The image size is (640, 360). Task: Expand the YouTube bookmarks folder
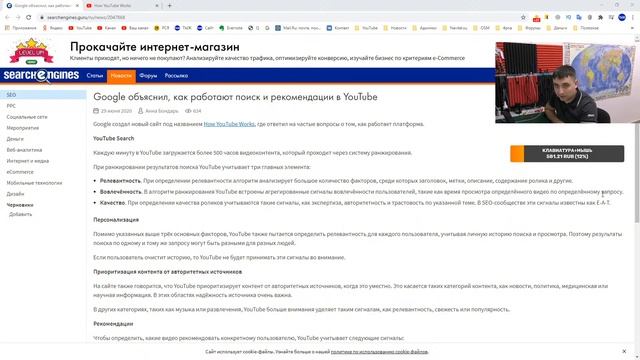[x=366, y=28]
